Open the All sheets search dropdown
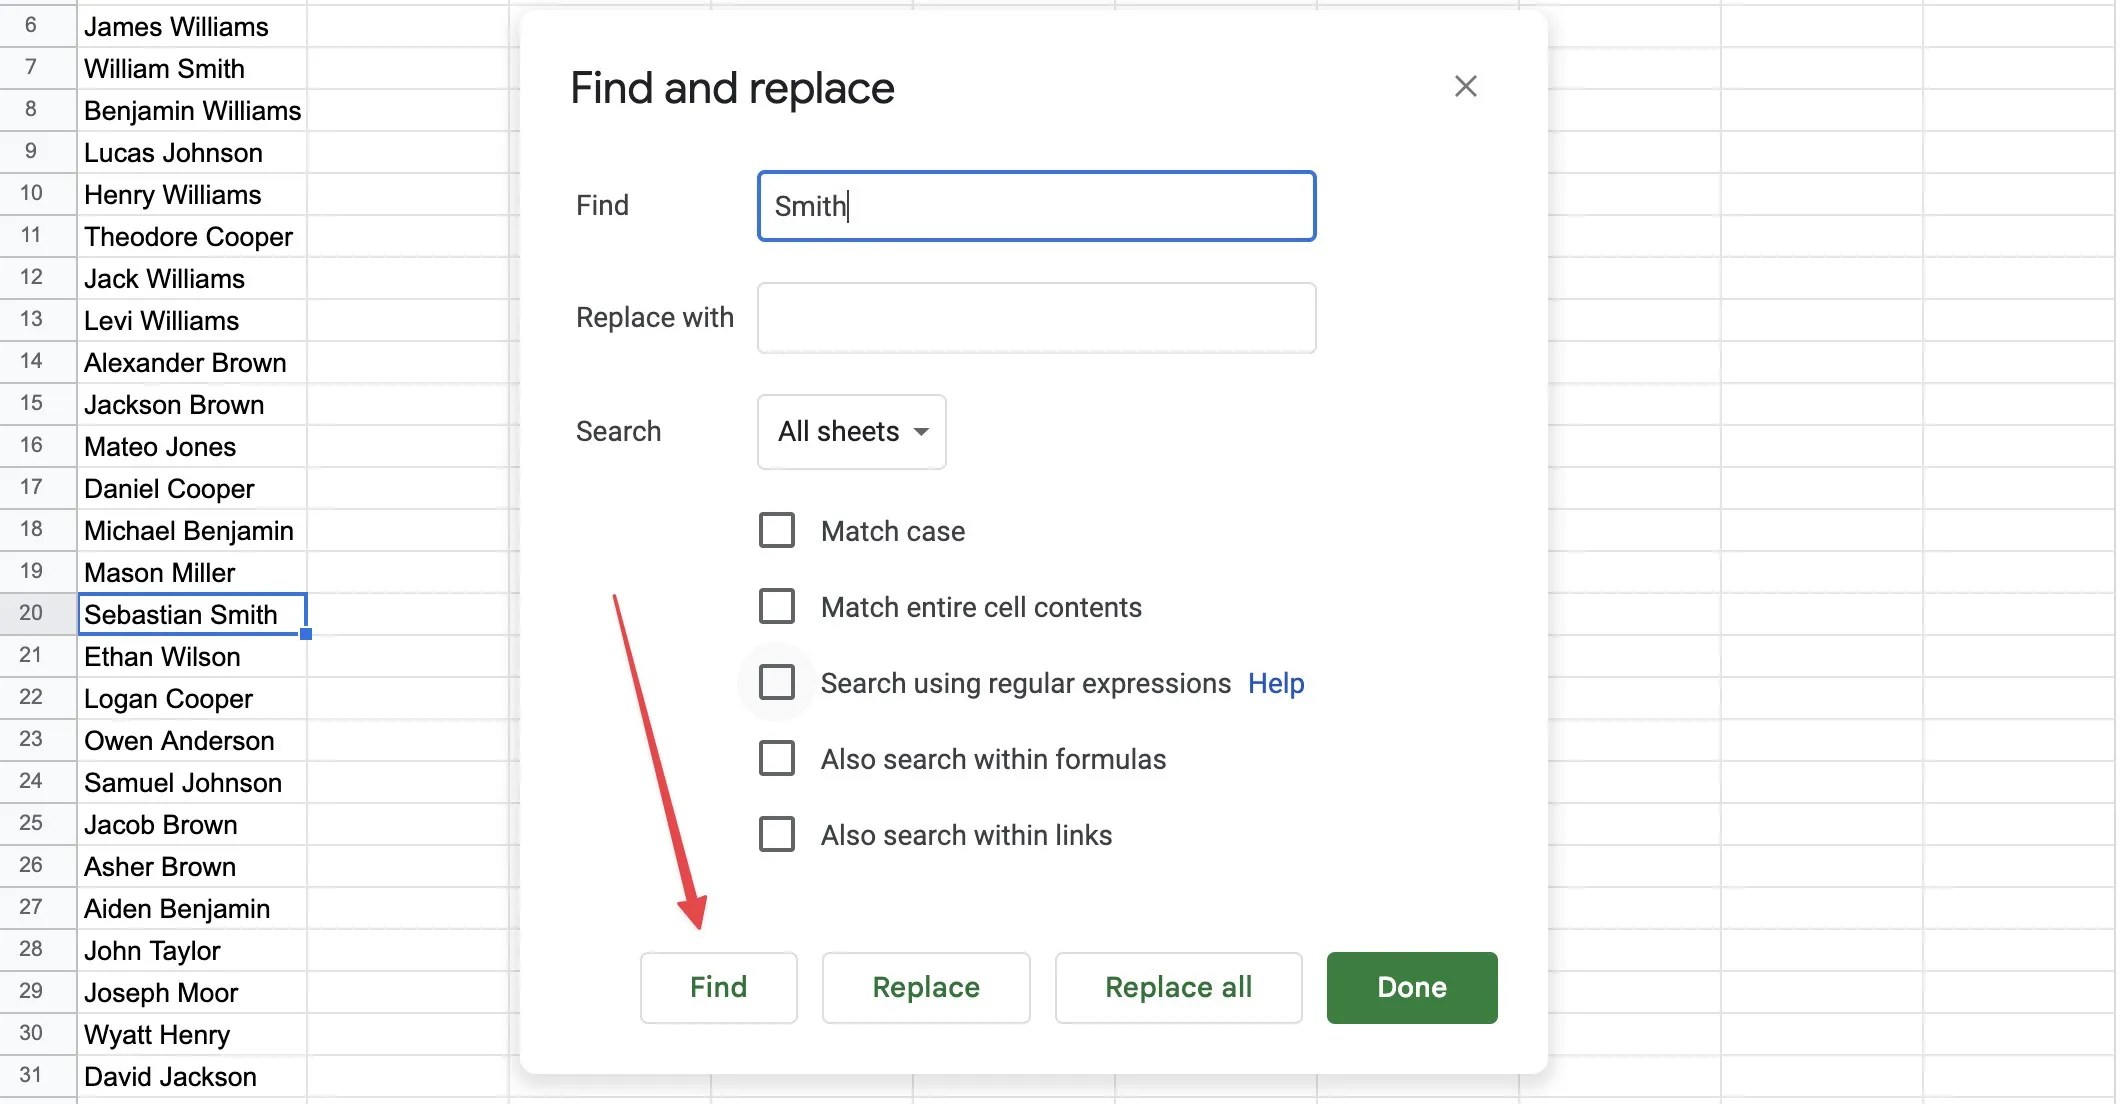 click(851, 432)
